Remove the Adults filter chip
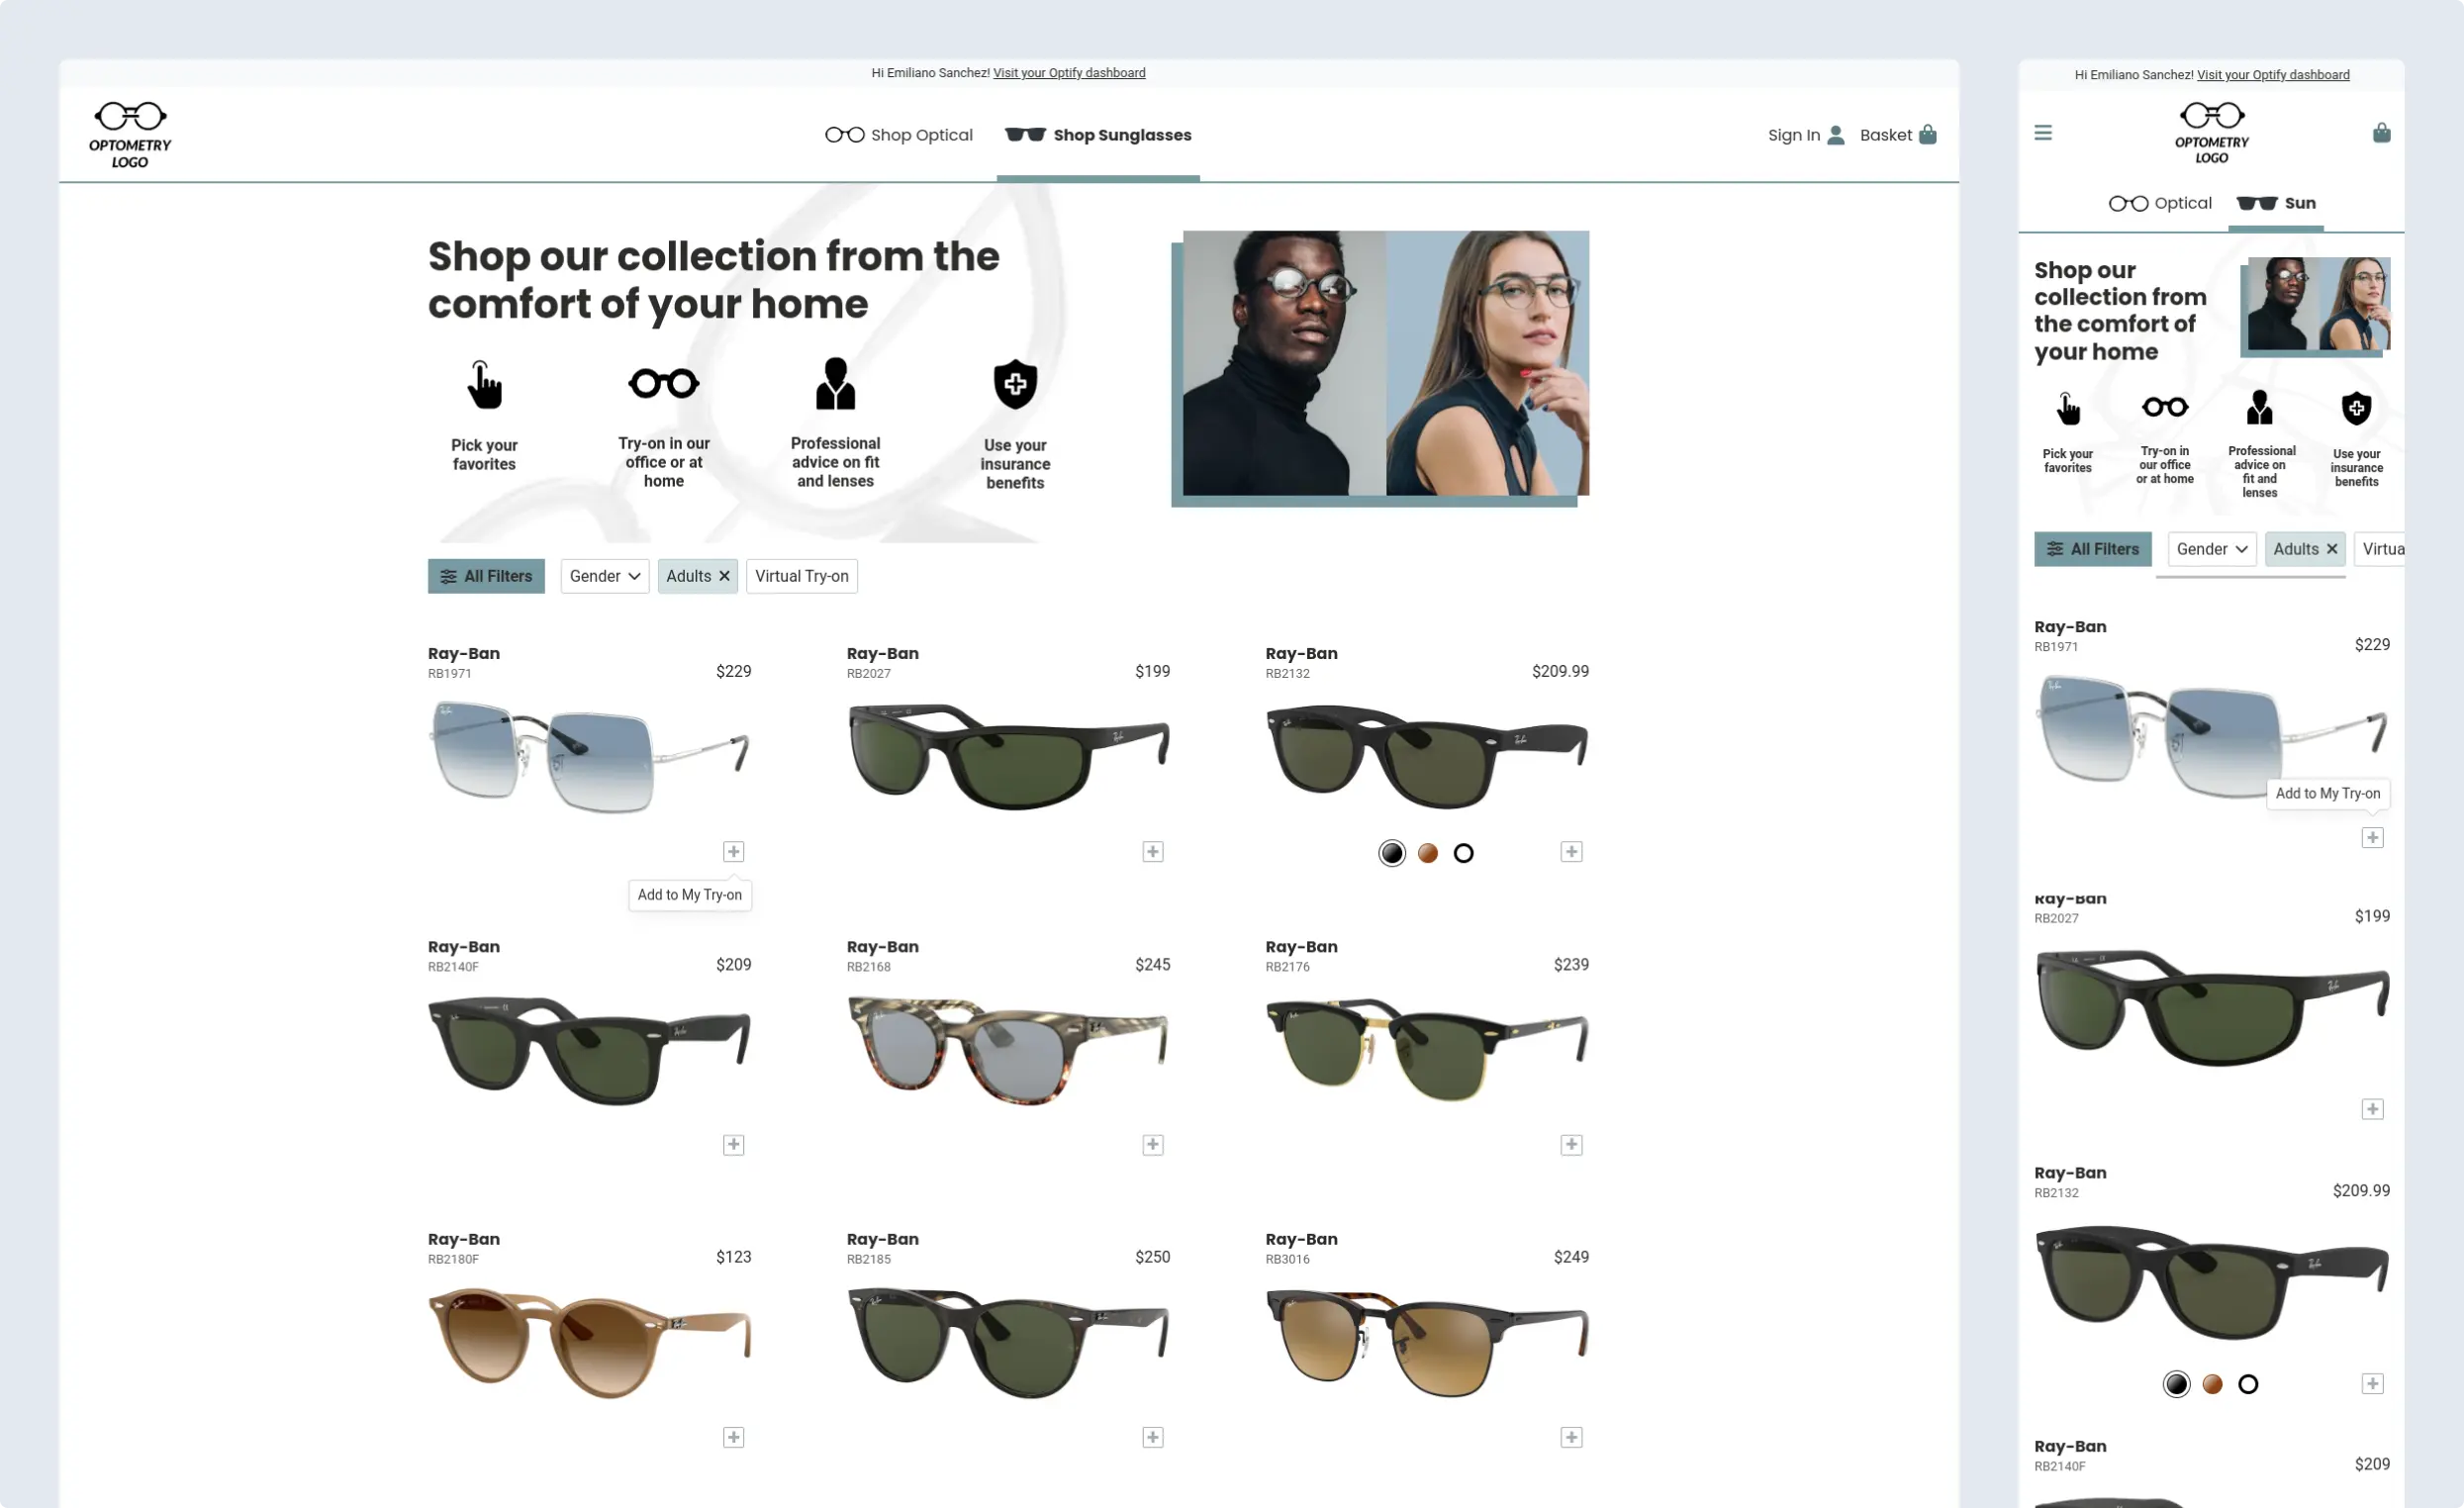 tap(722, 575)
